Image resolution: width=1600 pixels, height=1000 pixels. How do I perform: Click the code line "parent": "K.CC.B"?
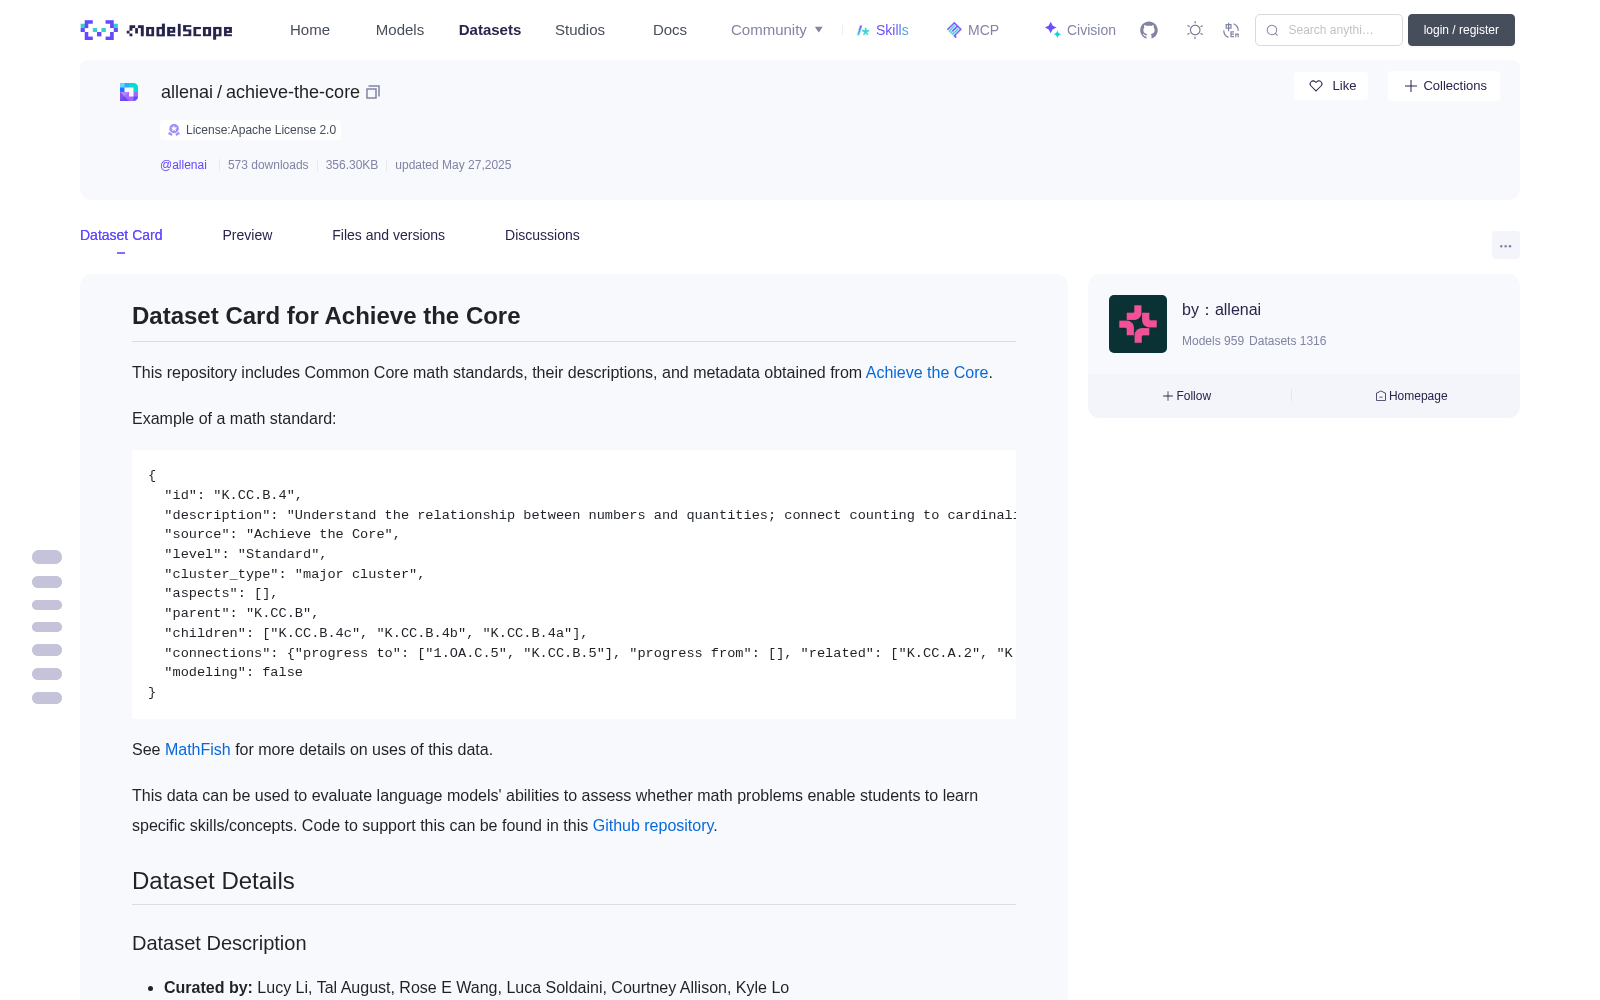pos(241,613)
